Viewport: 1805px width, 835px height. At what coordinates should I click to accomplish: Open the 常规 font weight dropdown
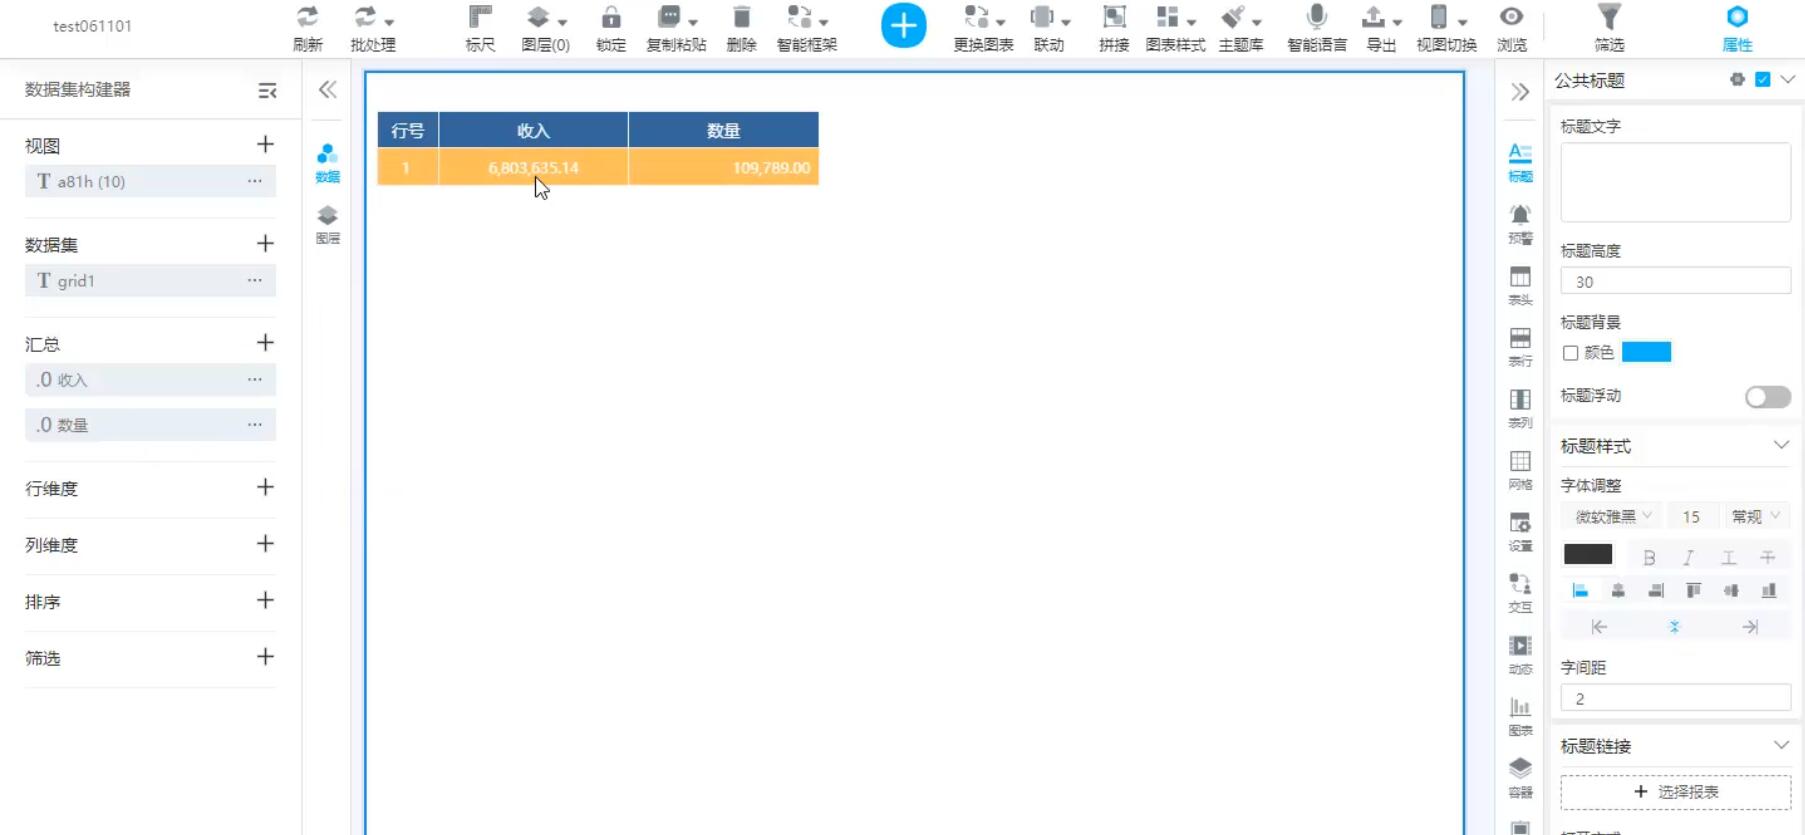1756,516
